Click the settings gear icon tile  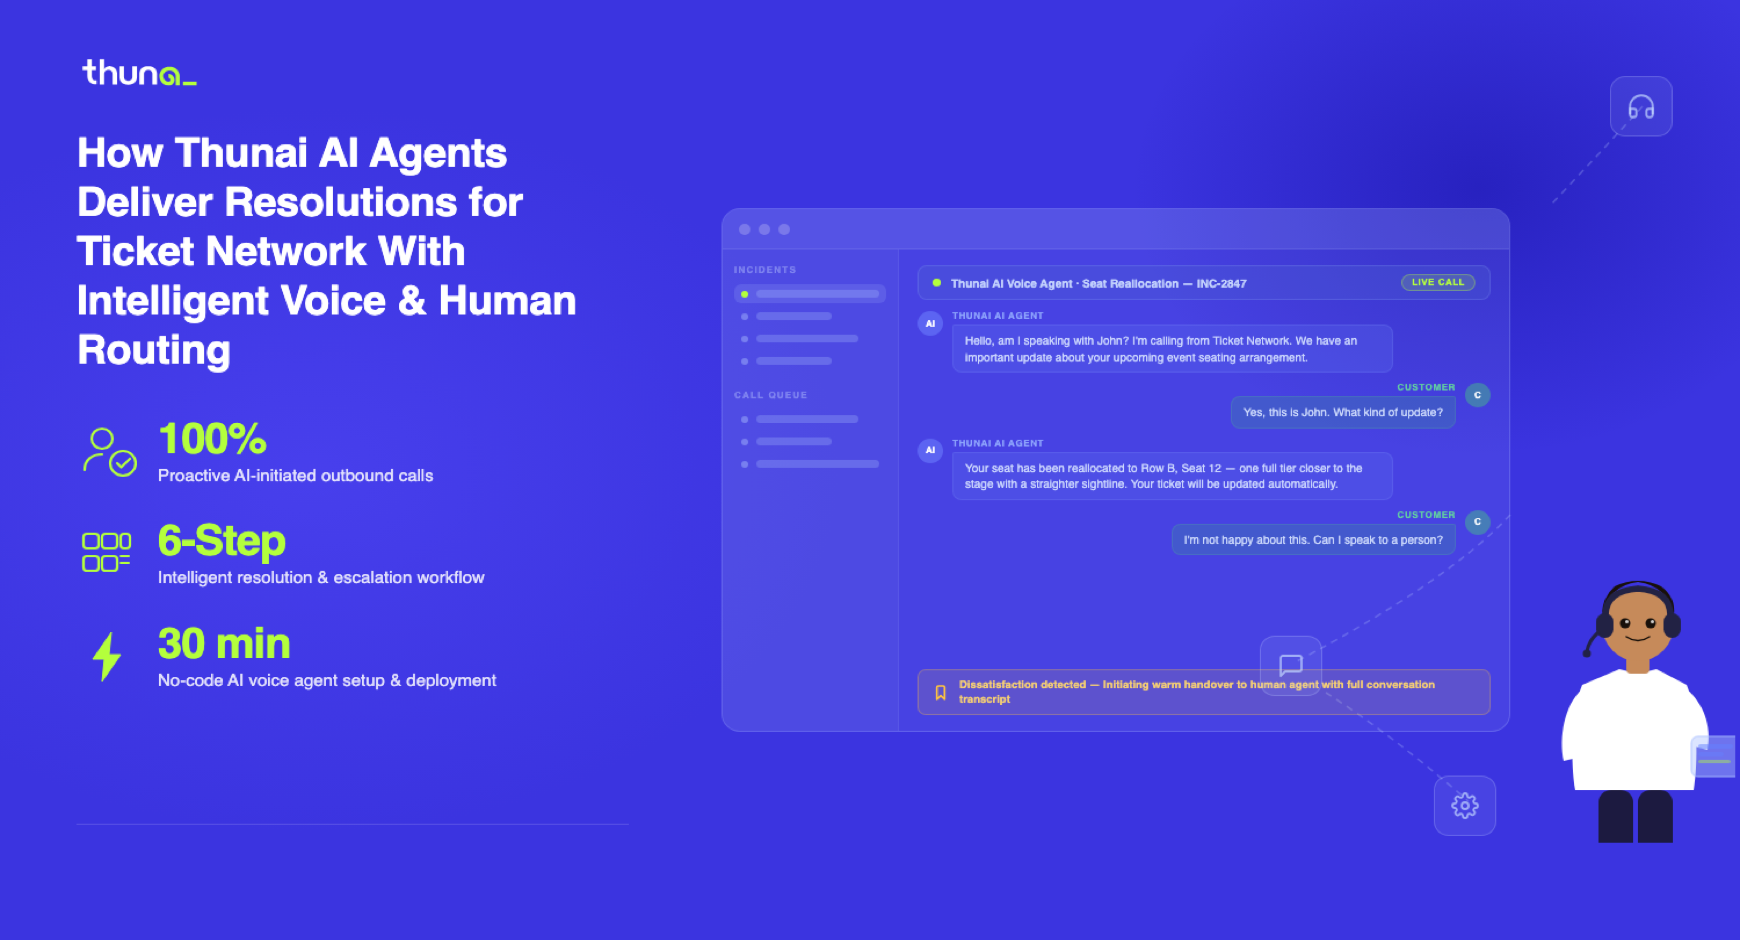pos(1465,806)
